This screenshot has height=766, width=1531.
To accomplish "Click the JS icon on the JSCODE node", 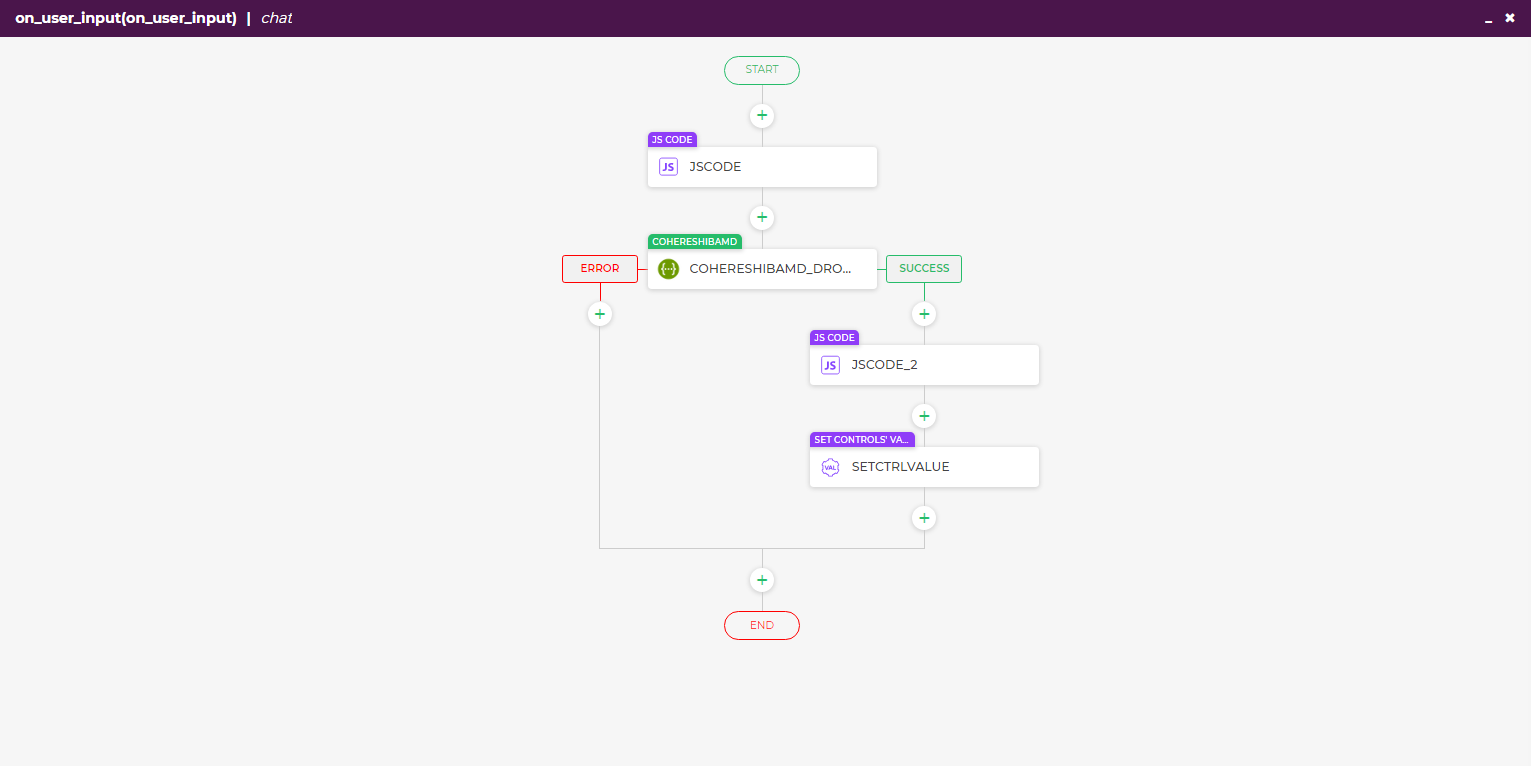I will pyautogui.click(x=668, y=167).
